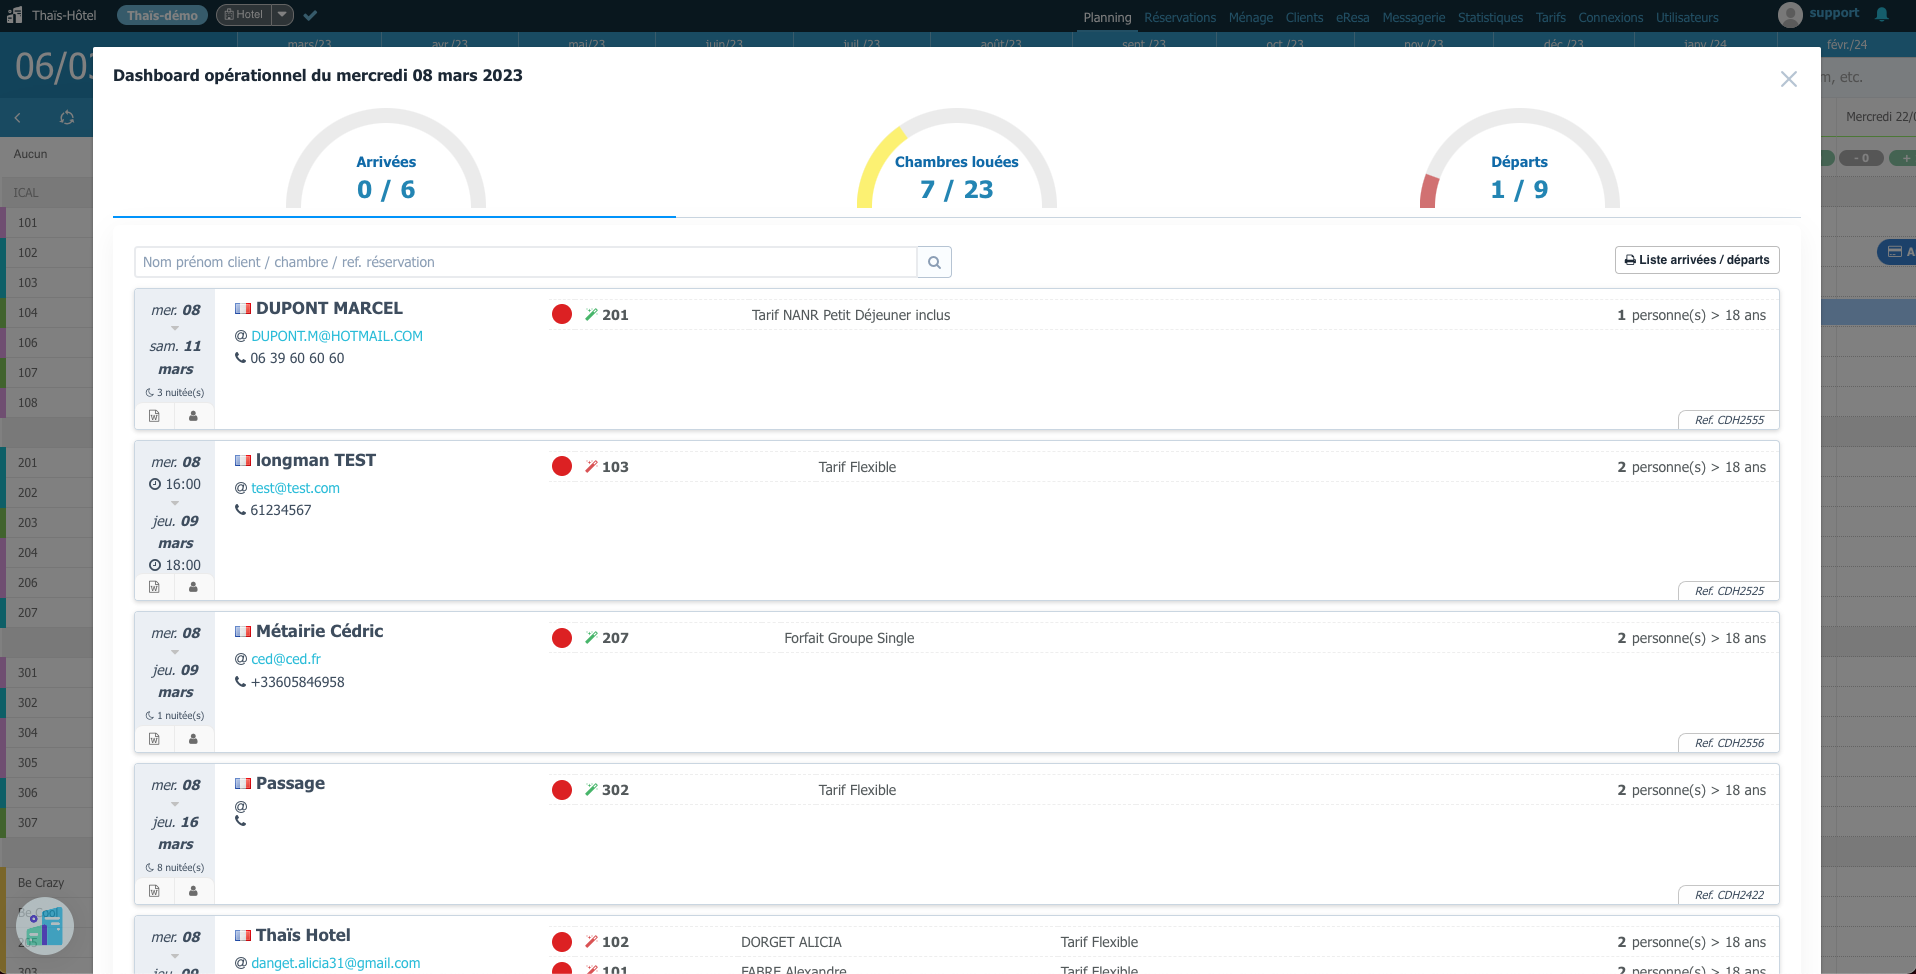This screenshot has width=1916, height=974.
Task: Open the document icon for DUPONT MARCEL
Action: tap(154, 416)
